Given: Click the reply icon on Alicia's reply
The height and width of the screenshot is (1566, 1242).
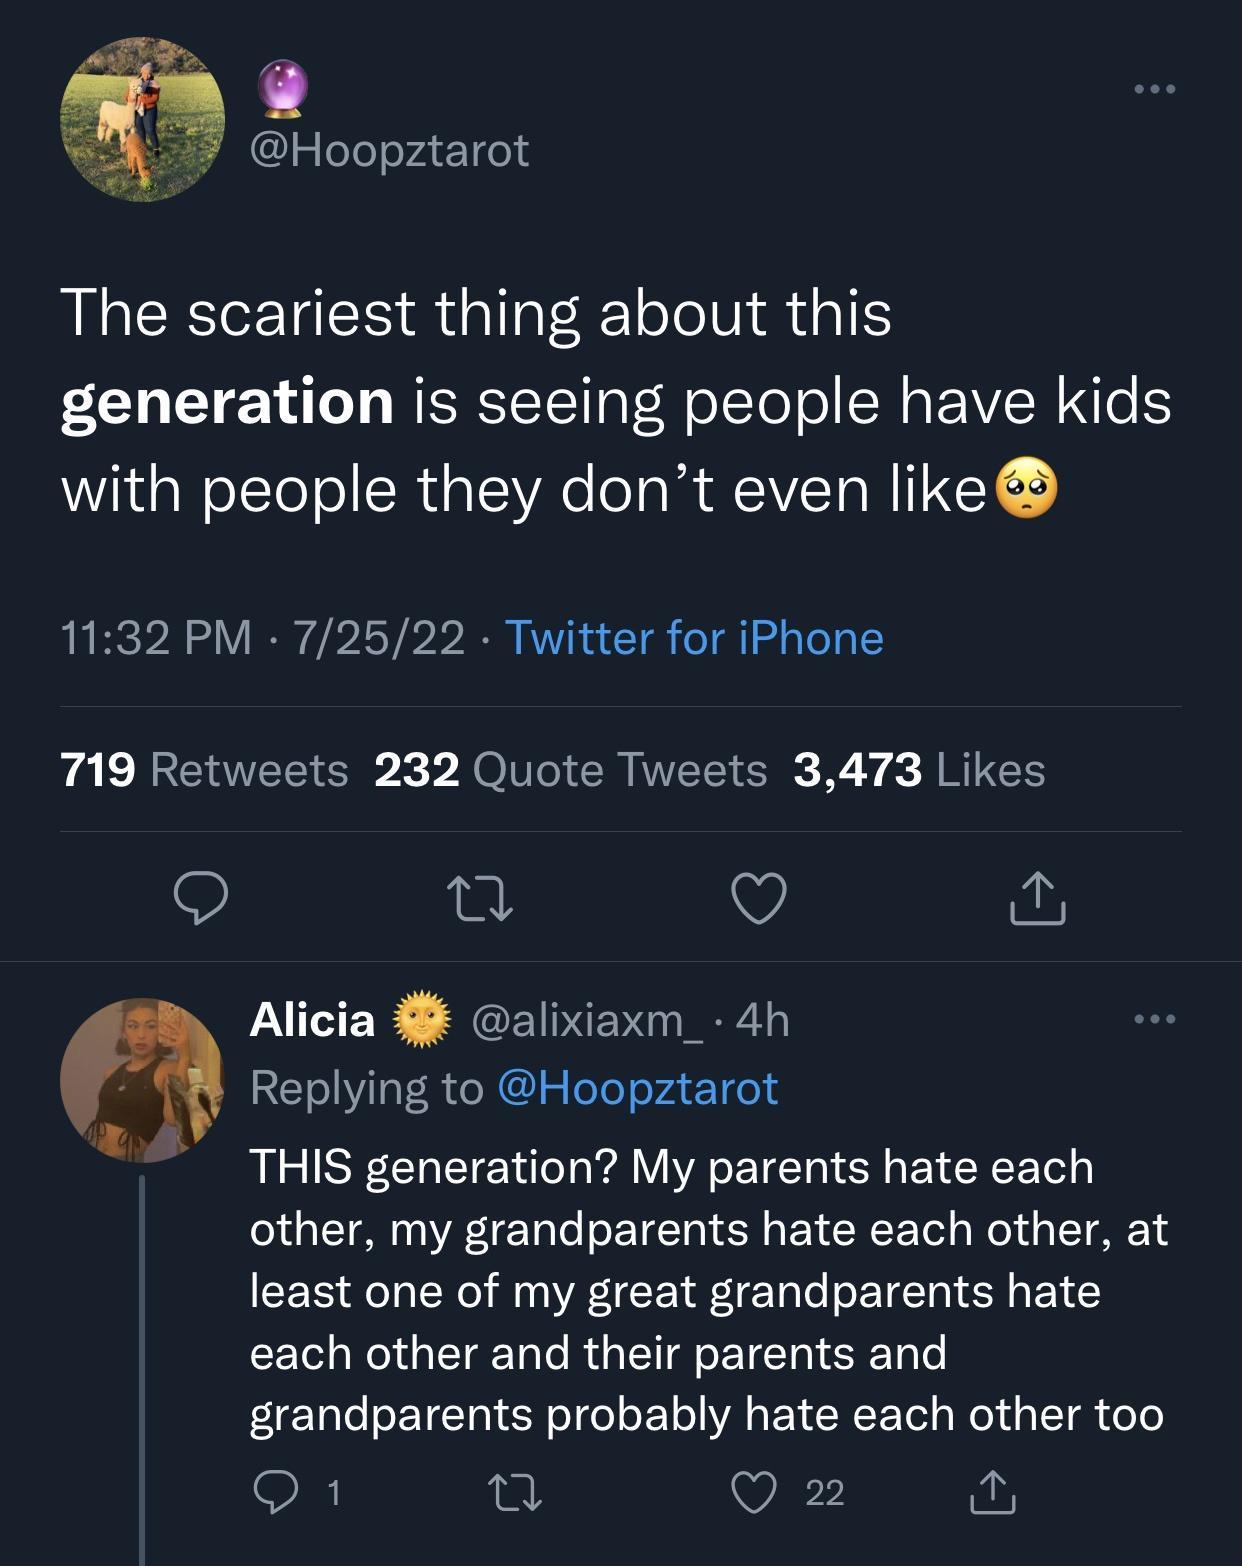Looking at the screenshot, I should pyautogui.click(x=277, y=1491).
